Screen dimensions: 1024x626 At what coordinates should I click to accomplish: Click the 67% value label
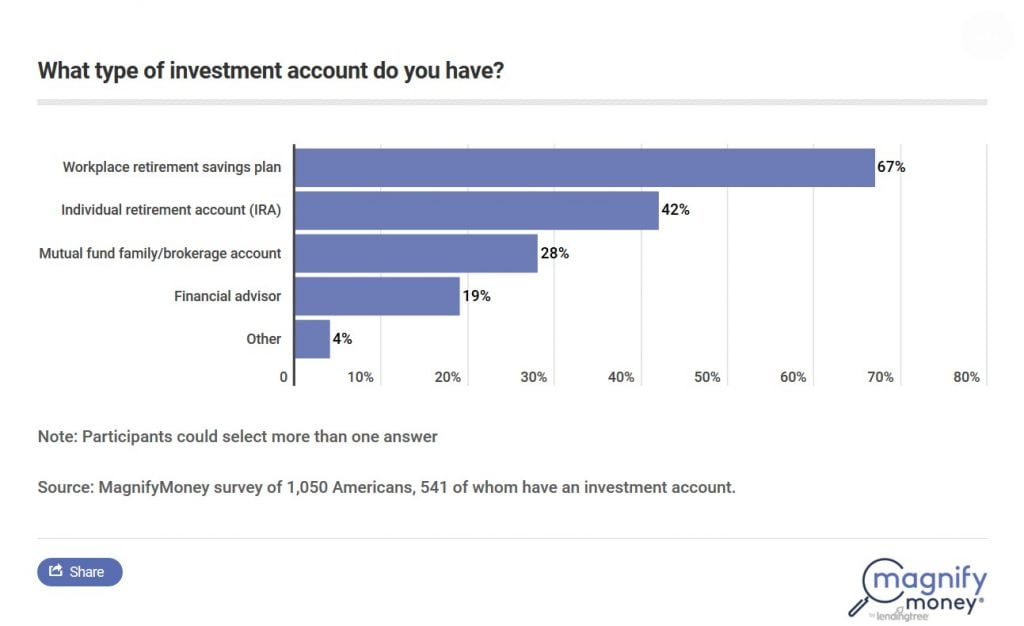[x=891, y=167]
